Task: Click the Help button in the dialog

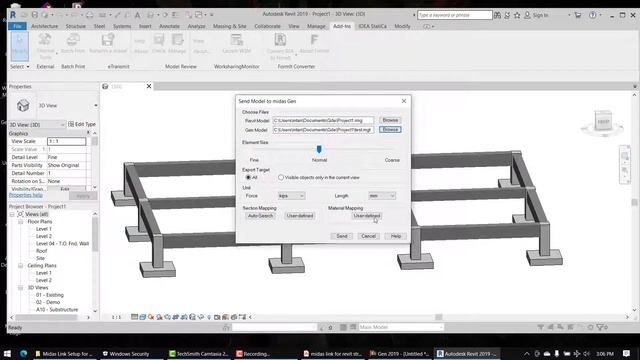Action: [396, 236]
